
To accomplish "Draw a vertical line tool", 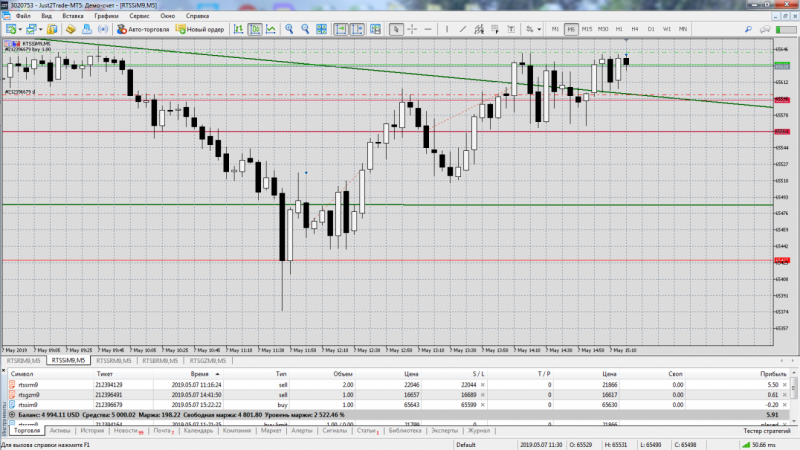I will [447, 29].
